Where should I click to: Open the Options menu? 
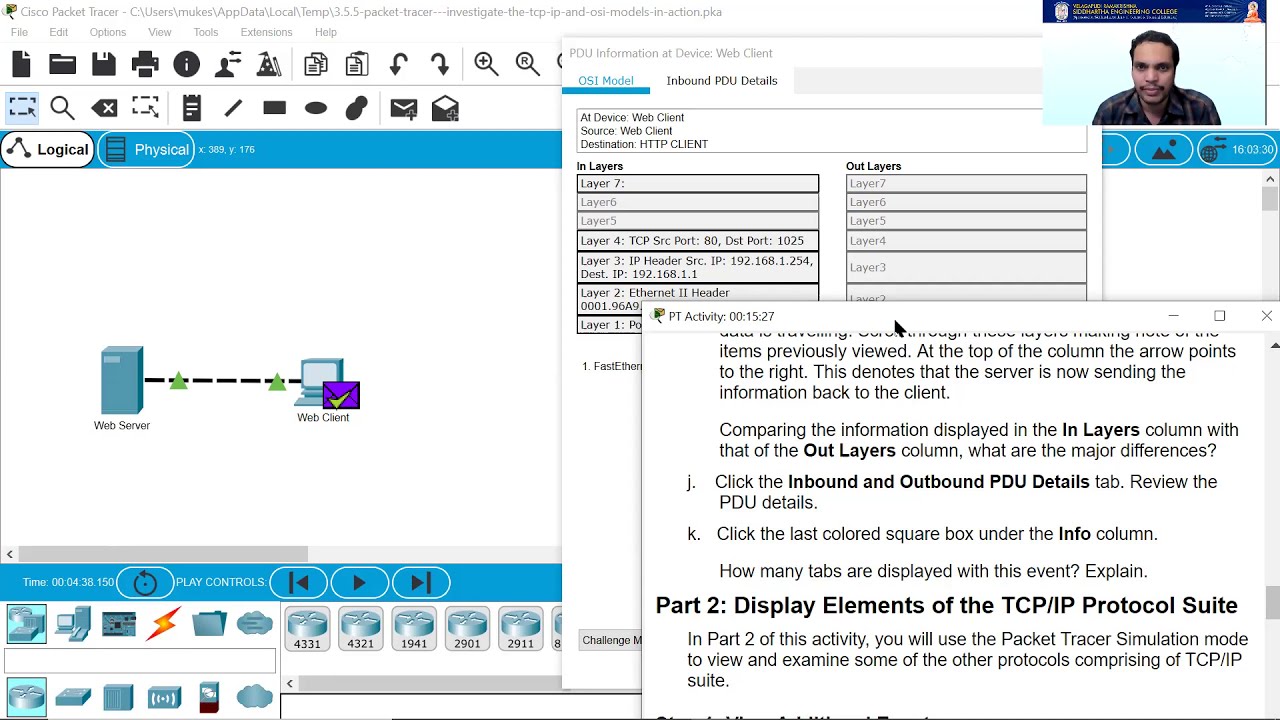point(107,32)
